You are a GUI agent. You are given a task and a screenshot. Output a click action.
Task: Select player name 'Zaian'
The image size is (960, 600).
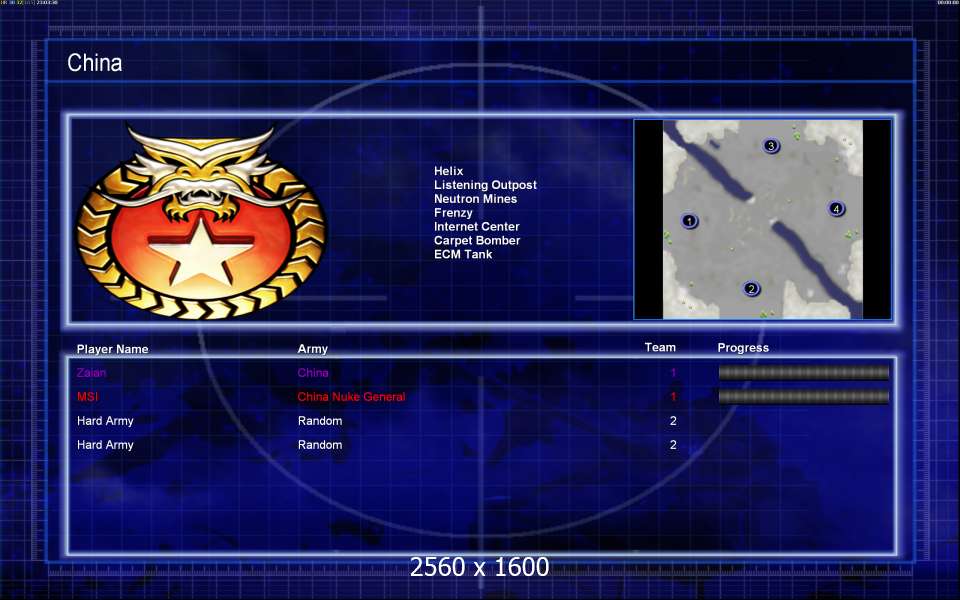[91, 372]
